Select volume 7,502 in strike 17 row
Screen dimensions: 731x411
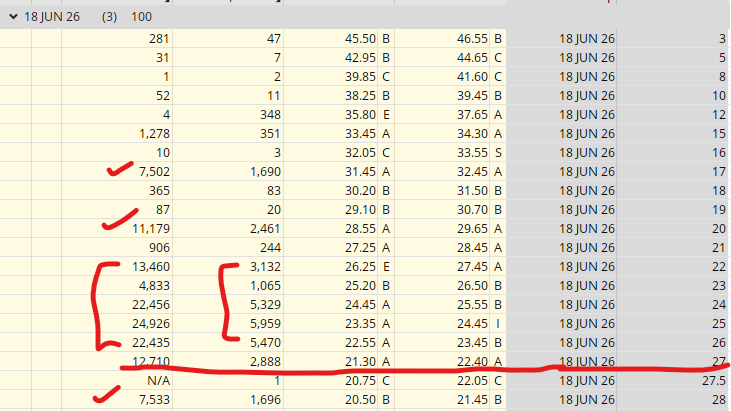pos(154,172)
